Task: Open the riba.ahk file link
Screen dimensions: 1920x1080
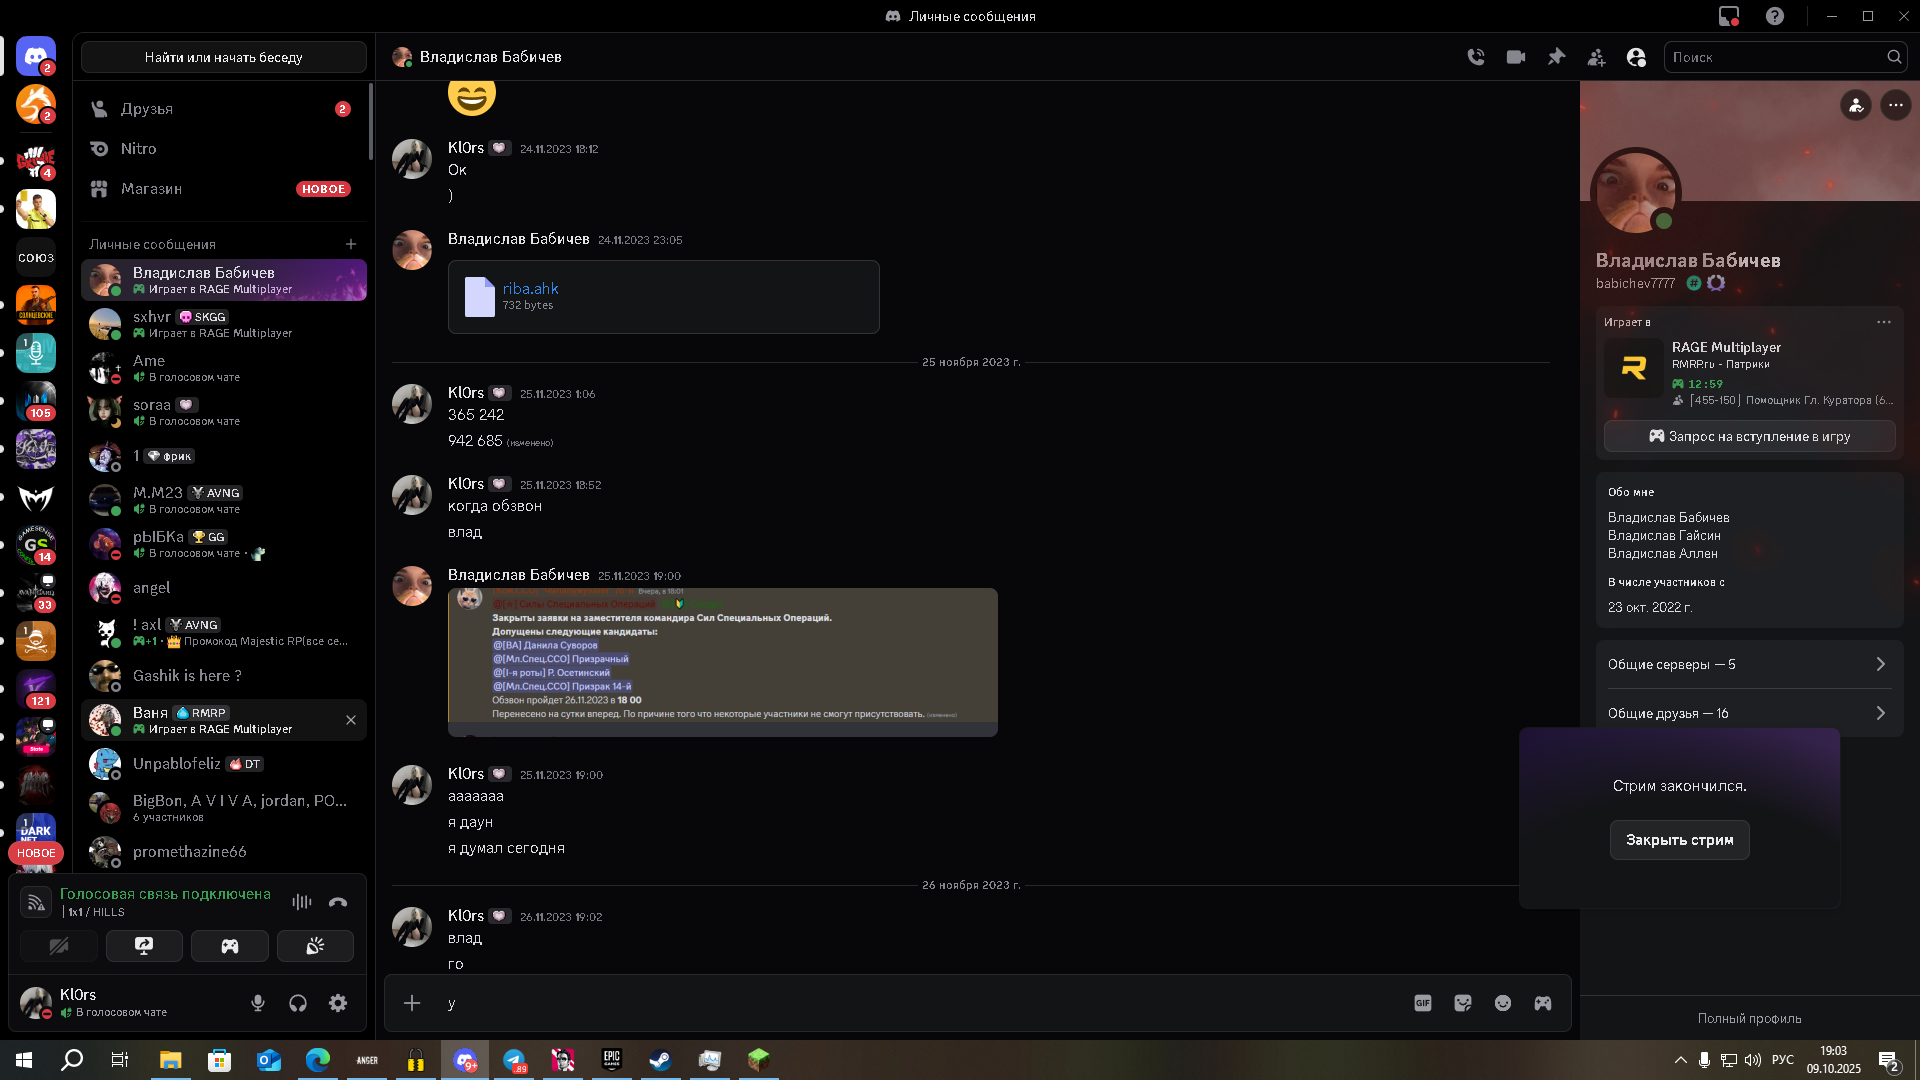Action: pos(530,288)
